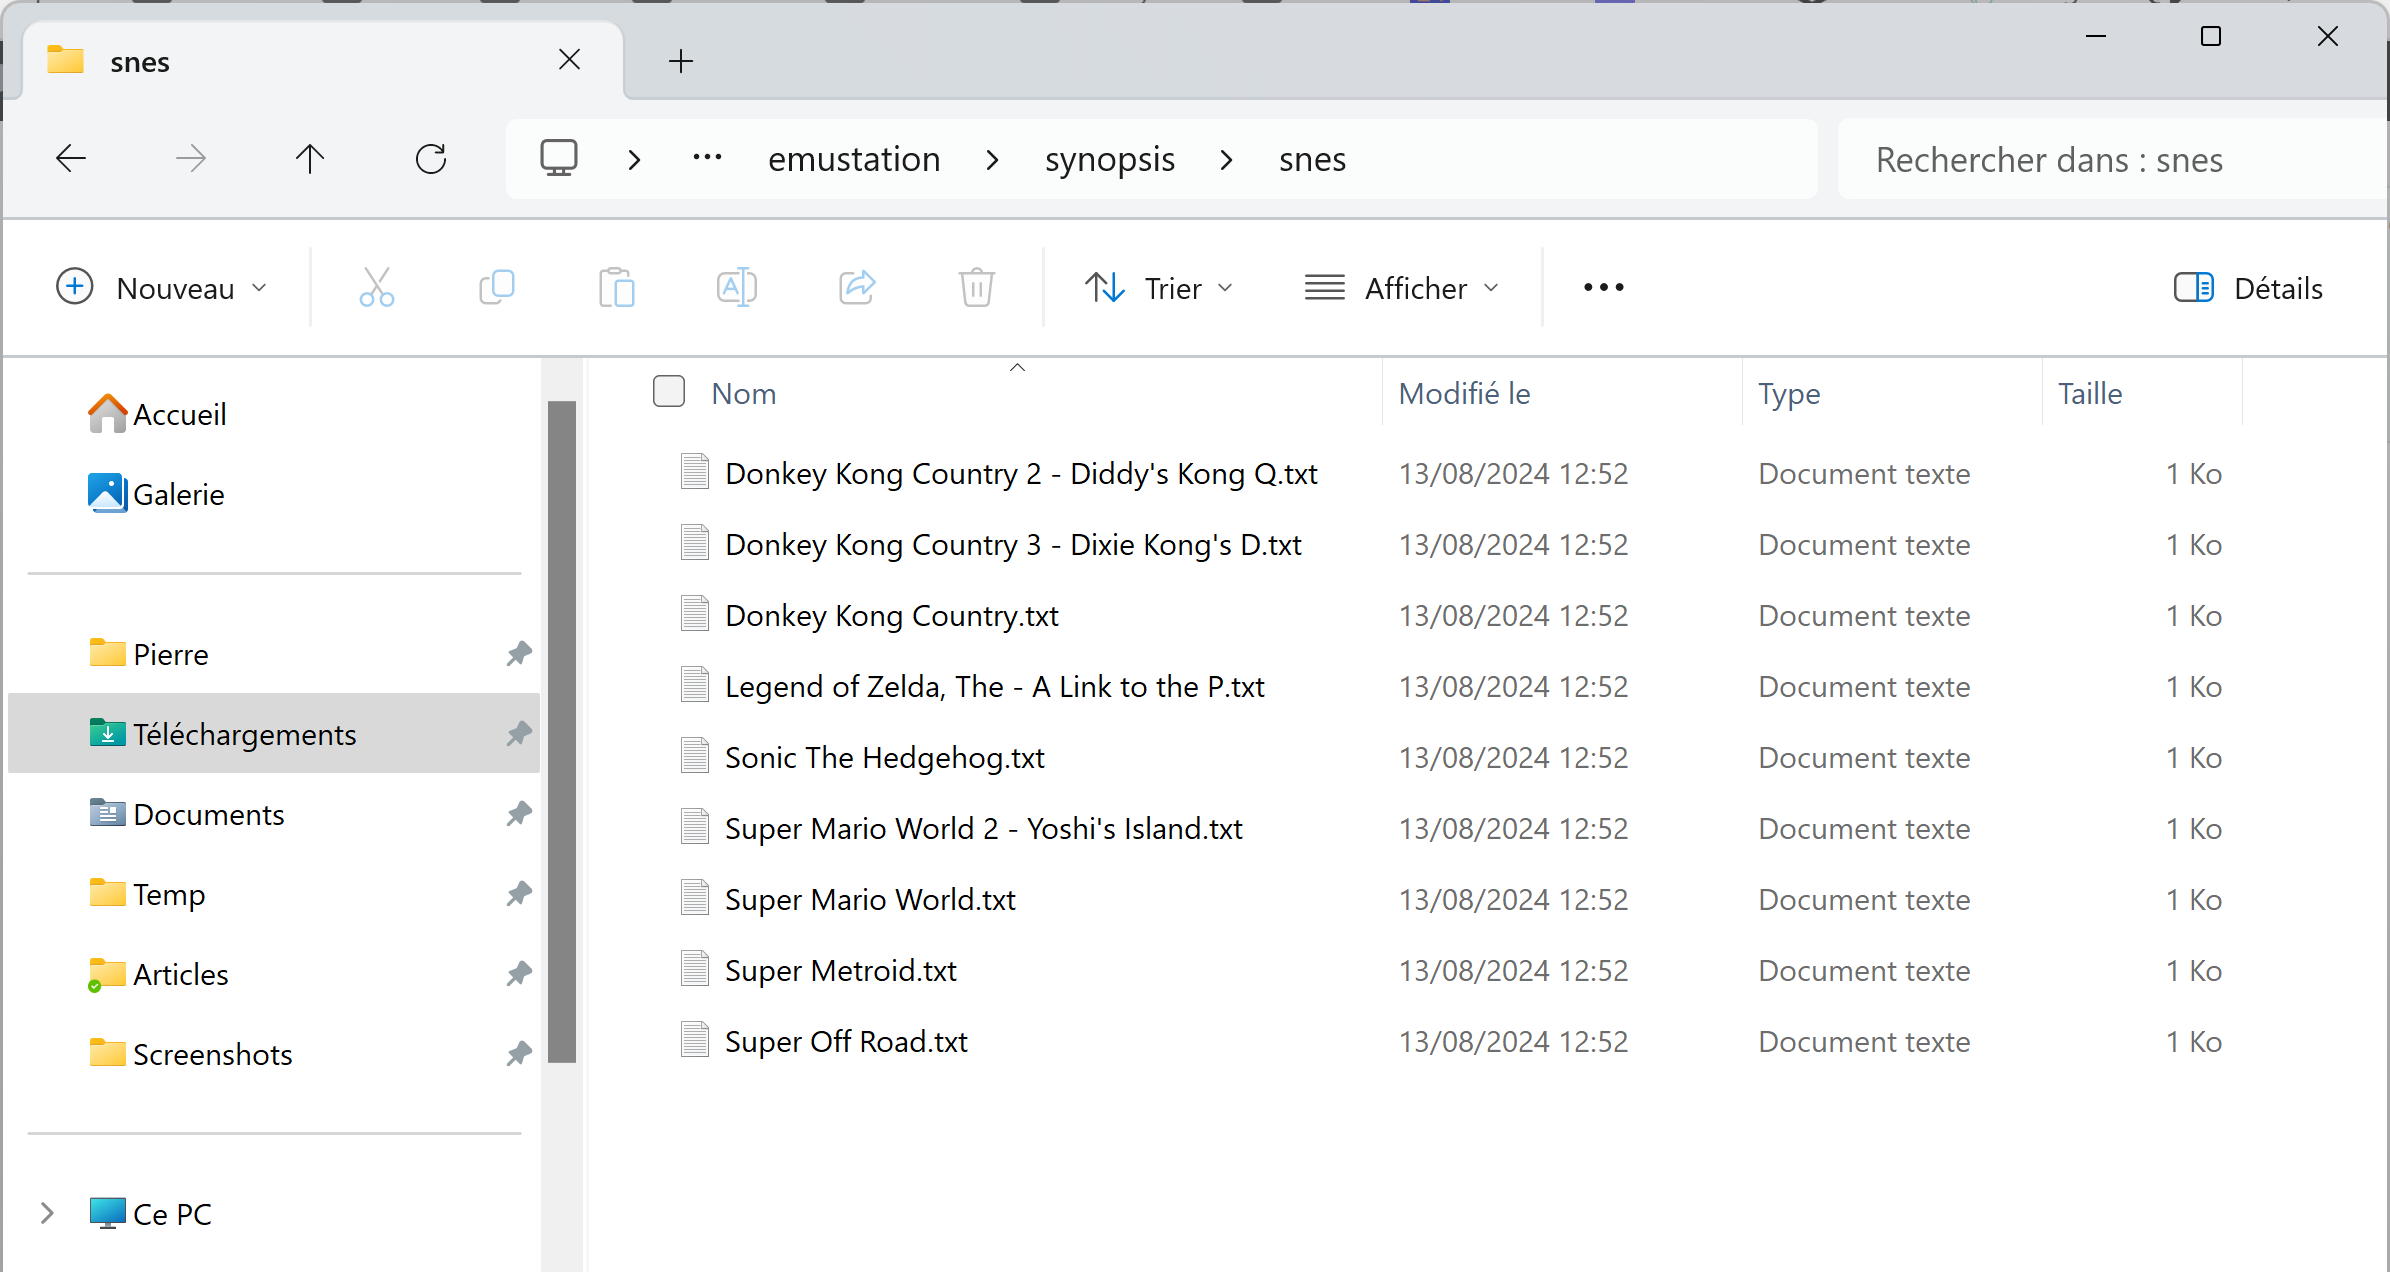Click the Cut scissors icon

click(377, 288)
